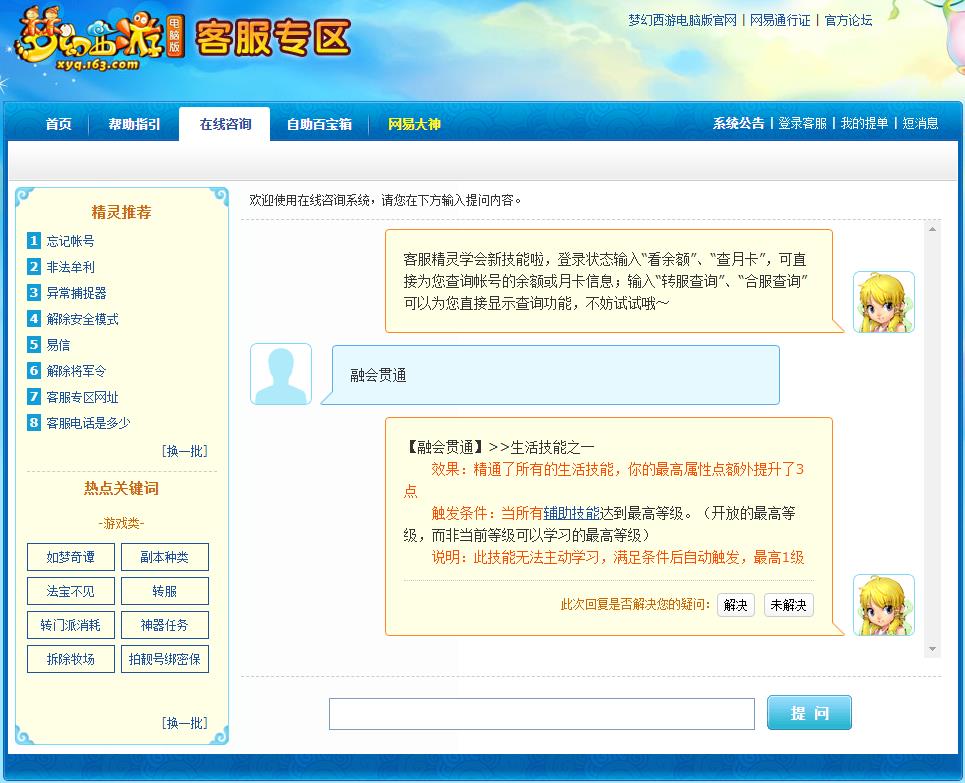Click 换一批 under 精灵推荐 list
Viewport: 965px width, 783px height.
185,451
